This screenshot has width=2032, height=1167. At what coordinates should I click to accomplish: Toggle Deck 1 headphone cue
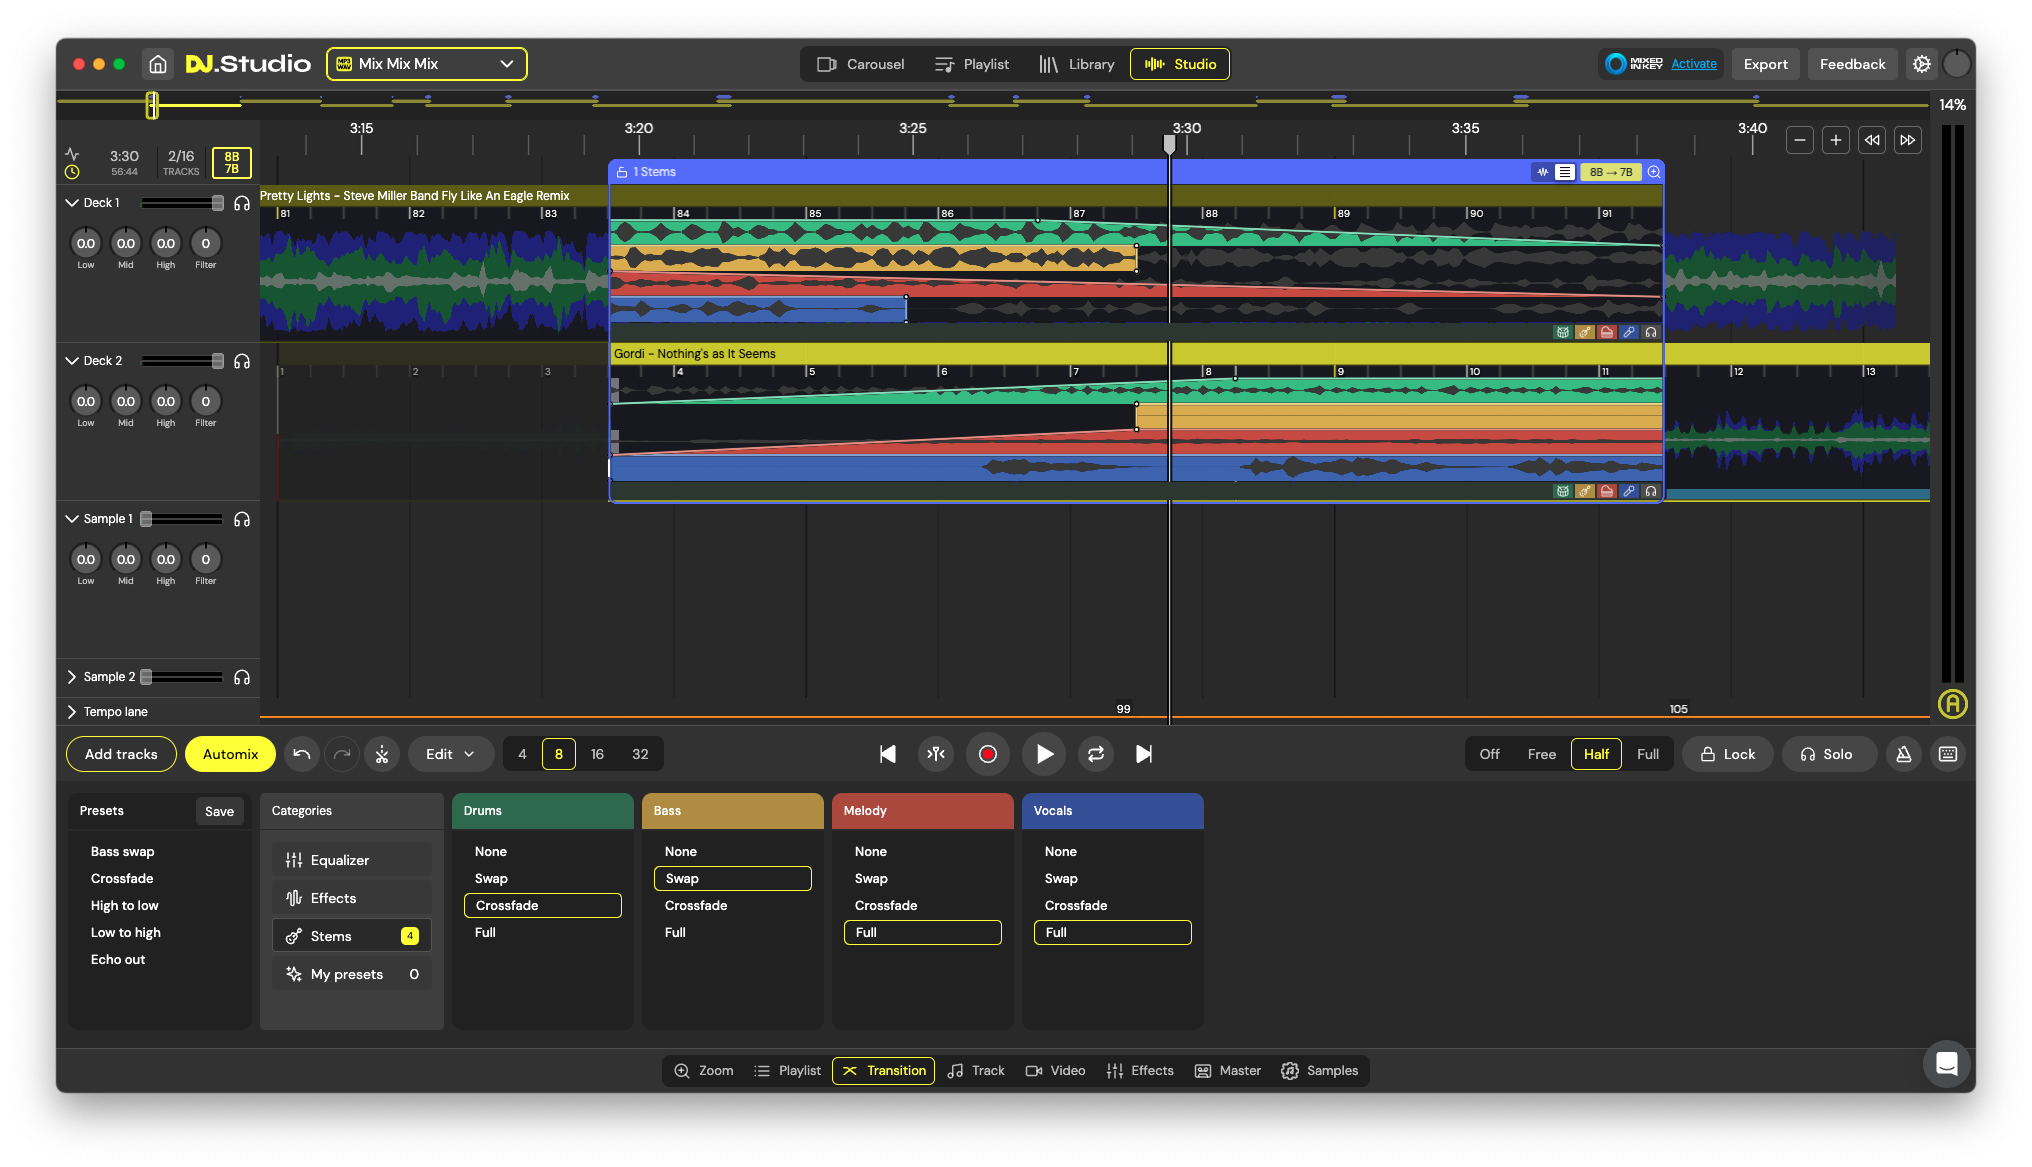coord(242,203)
